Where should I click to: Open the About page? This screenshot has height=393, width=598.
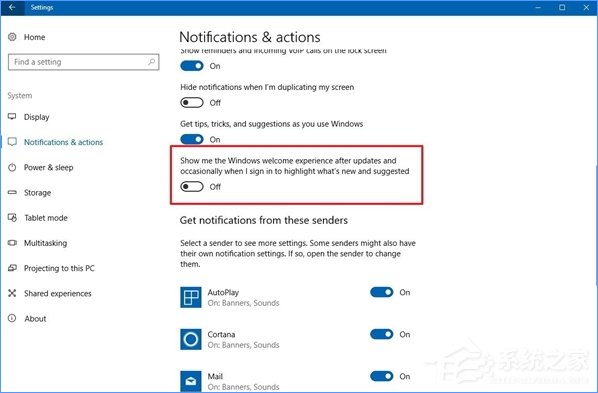click(x=35, y=319)
